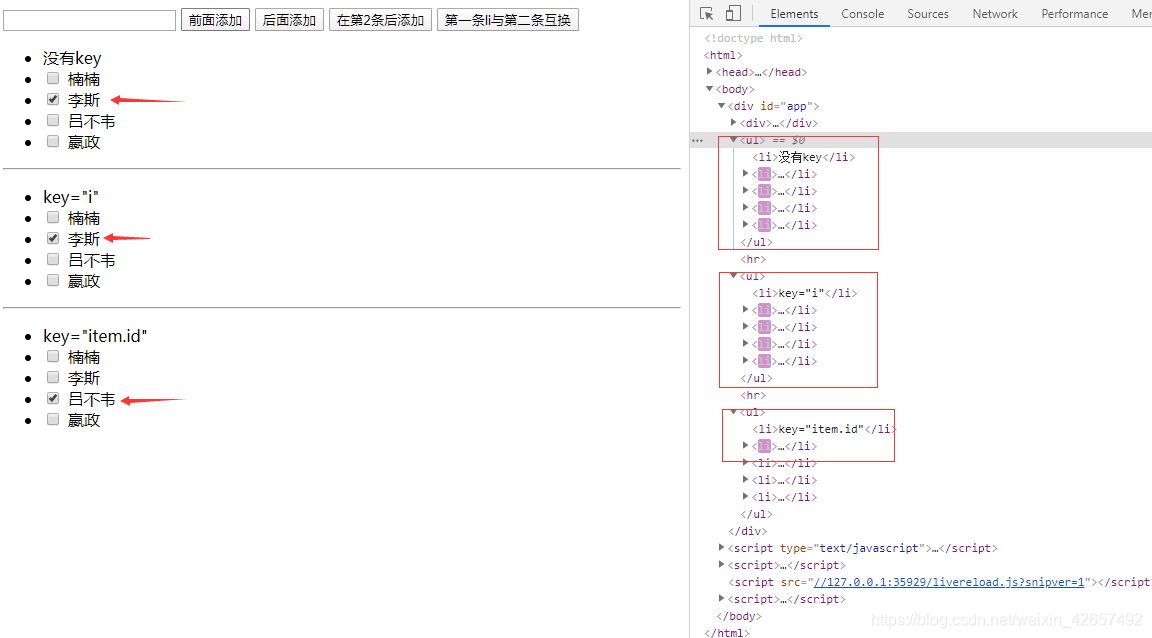Viewport: 1152px width, 638px height.
Task: Click the 后面添加 button
Action: coord(289,20)
